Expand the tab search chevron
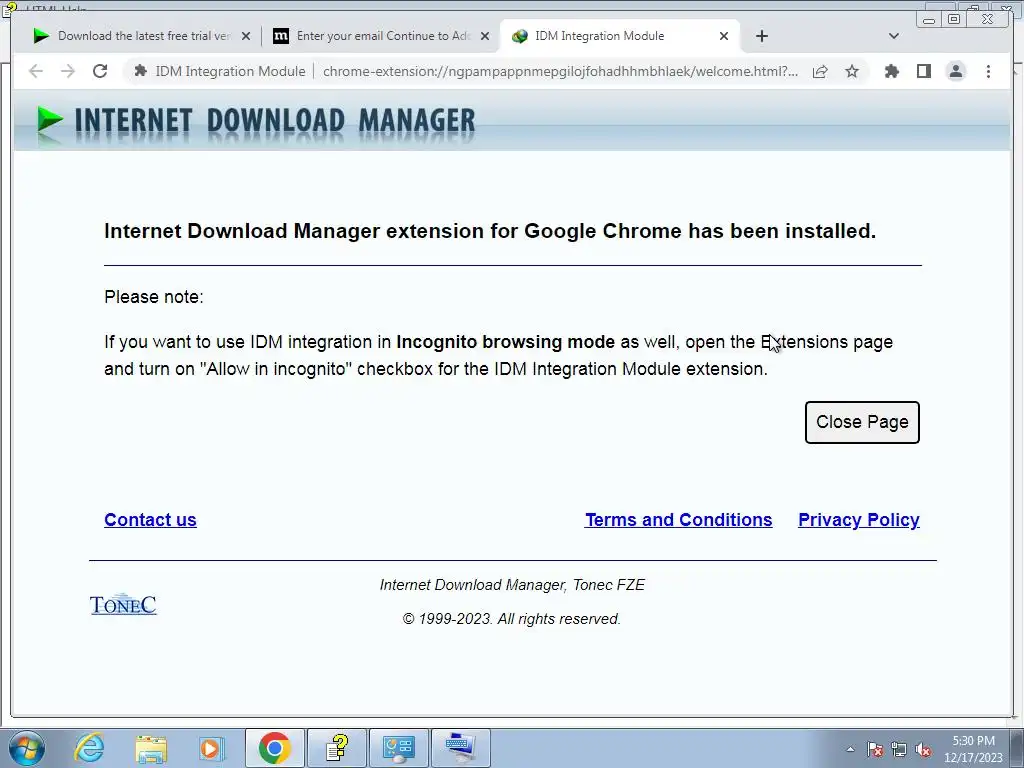1024x768 pixels. pyautogui.click(x=894, y=36)
